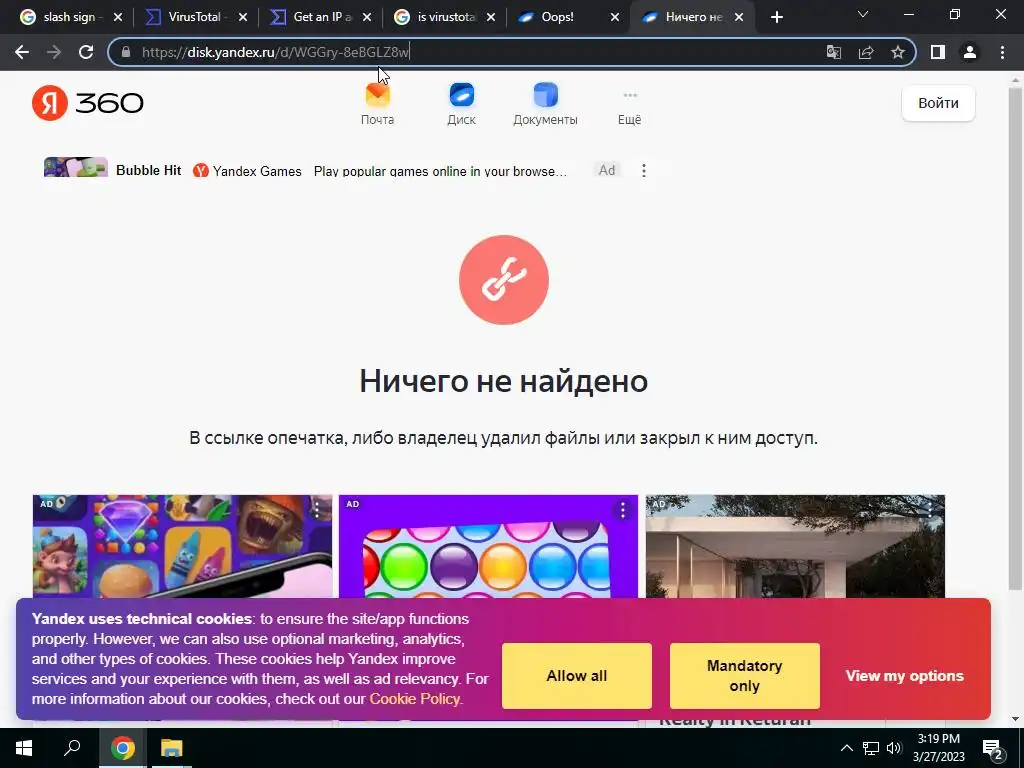Translate this page via address bar icon
Image resolution: width=1024 pixels, height=768 pixels.
834,52
